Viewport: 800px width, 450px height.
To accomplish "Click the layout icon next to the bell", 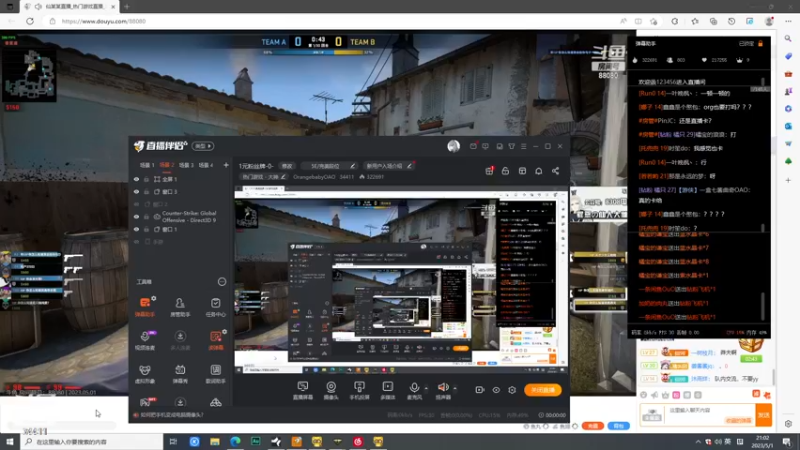I will click(x=522, y=171).
